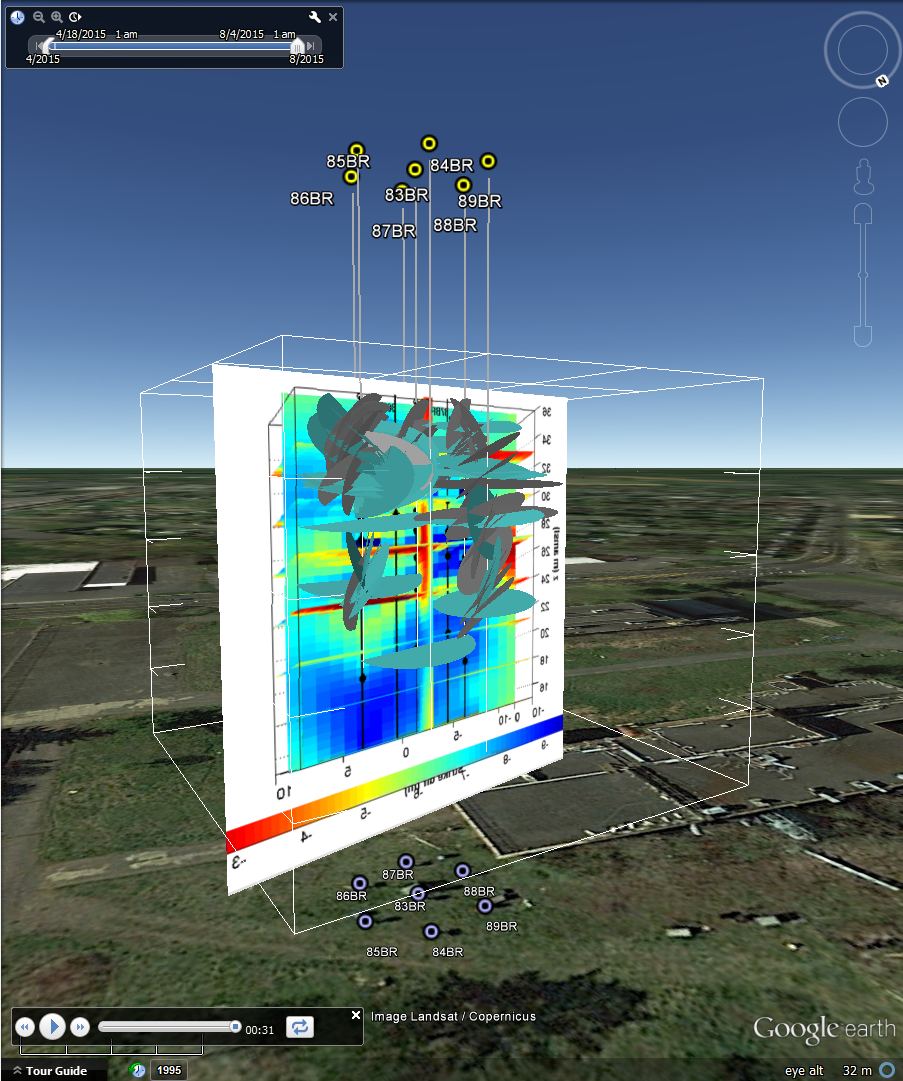Select yellow placemark for 85BR
Screen dimensions: 903x1081
(356, 150)
